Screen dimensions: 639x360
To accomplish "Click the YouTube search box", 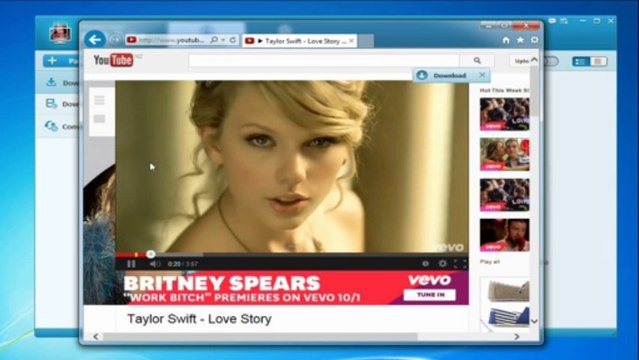I will [x=324, y=60].
